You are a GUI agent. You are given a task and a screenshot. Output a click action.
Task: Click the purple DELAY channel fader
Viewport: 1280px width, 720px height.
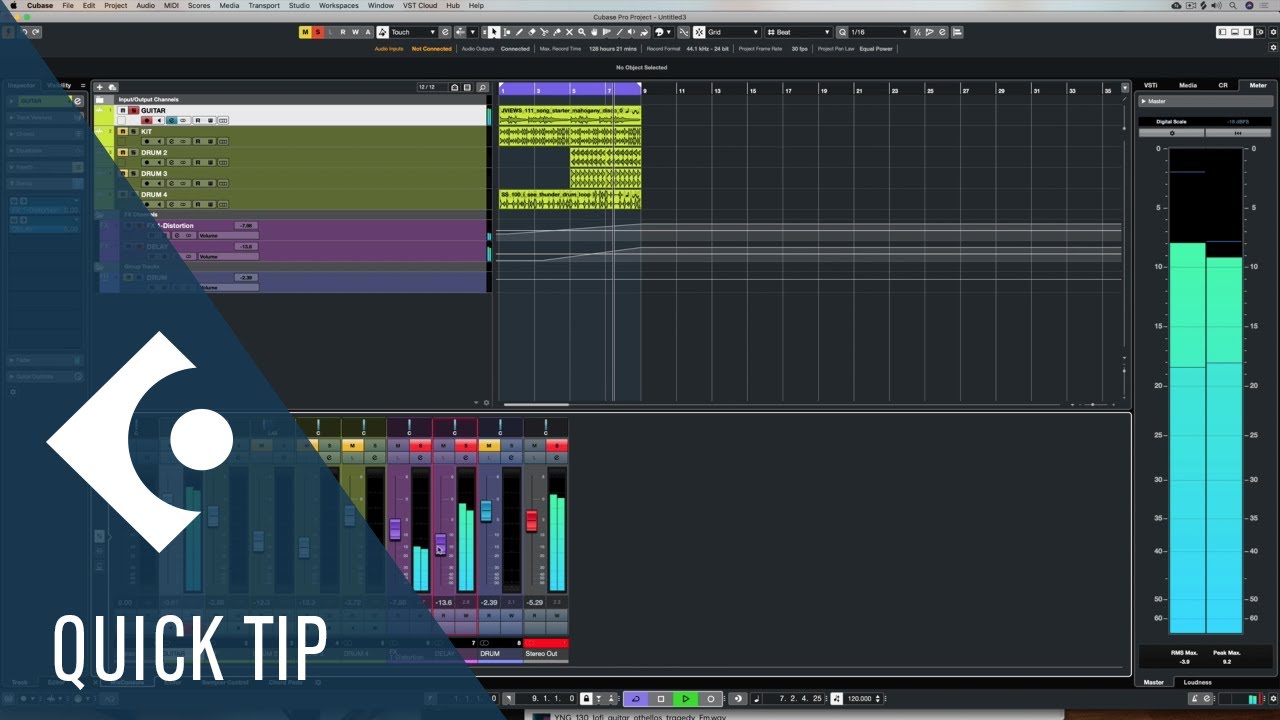pyautogui.click(x=441, y=544)
